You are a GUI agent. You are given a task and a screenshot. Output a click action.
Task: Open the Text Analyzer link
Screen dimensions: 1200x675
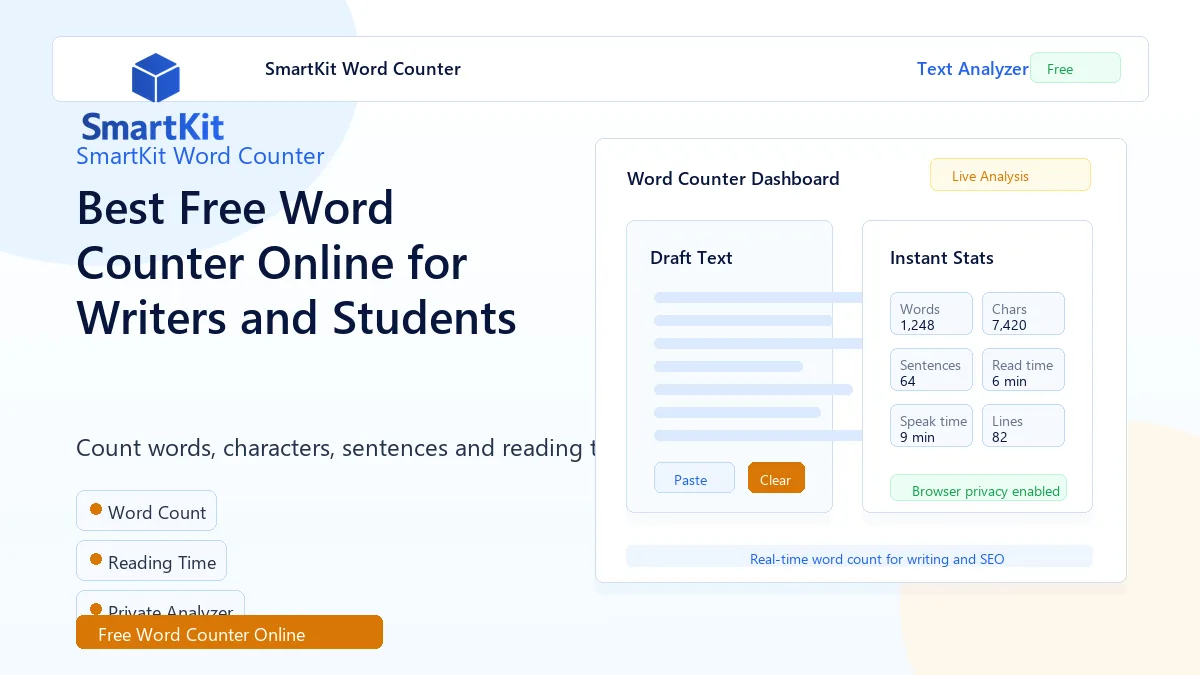click(x=972, y=69)
